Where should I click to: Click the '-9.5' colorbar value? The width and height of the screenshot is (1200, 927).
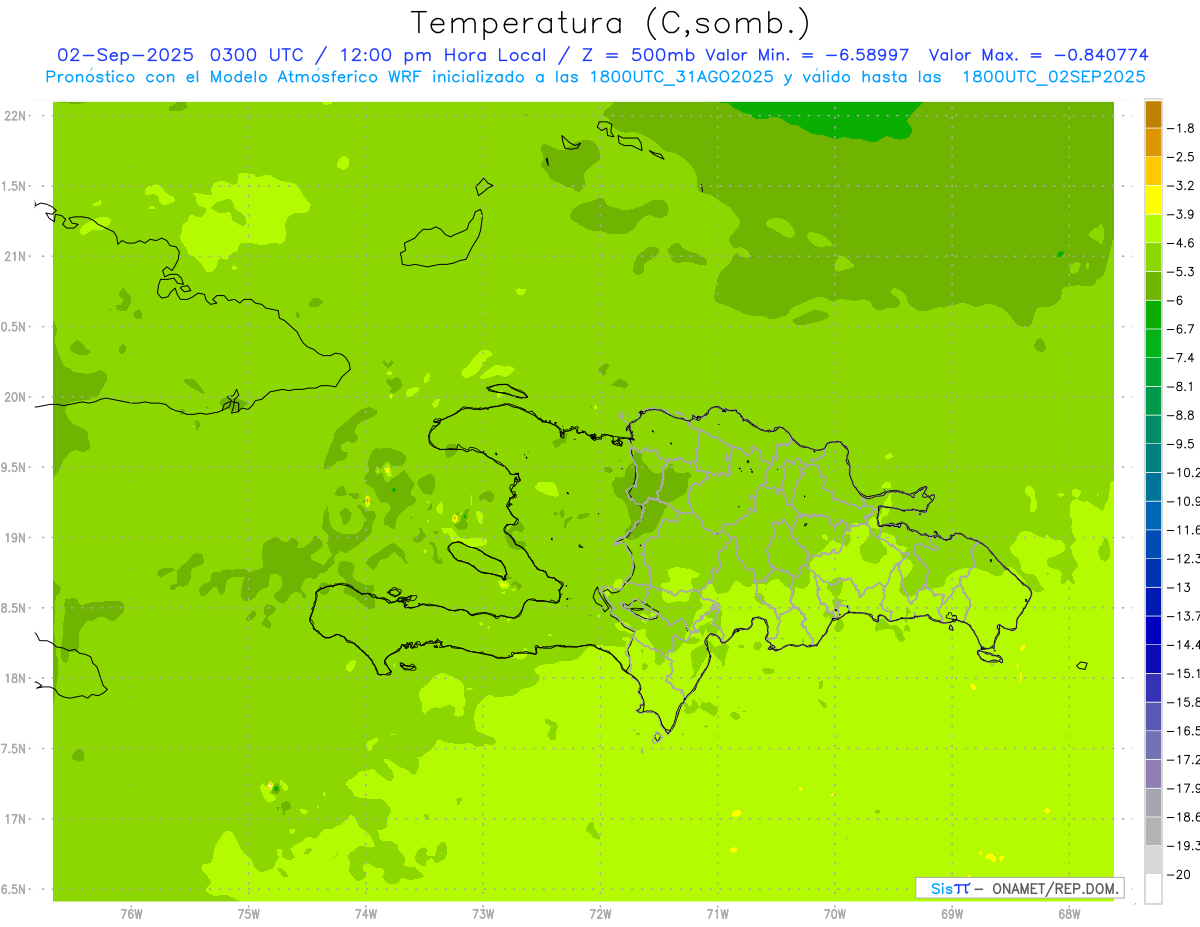pyautogui.click(x=1181, y=444)
